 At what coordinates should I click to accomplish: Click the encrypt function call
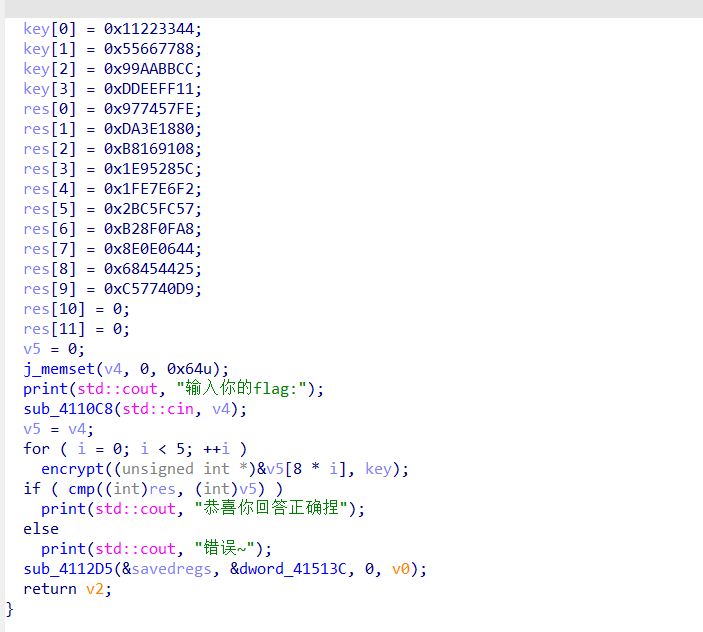tap(71, 469)
